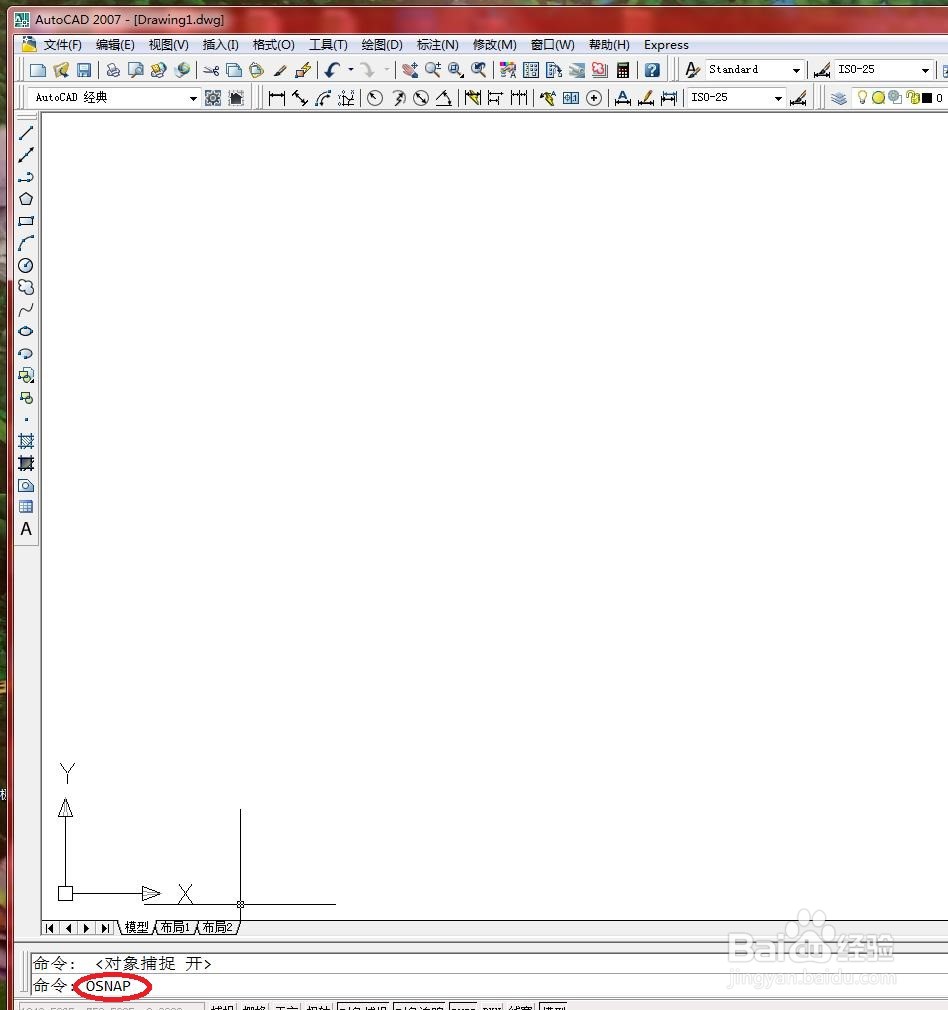This screenshot has width=948, height=1010.
Task: Click the Aligned dimension icon
Action: click(x=300, y=98)
